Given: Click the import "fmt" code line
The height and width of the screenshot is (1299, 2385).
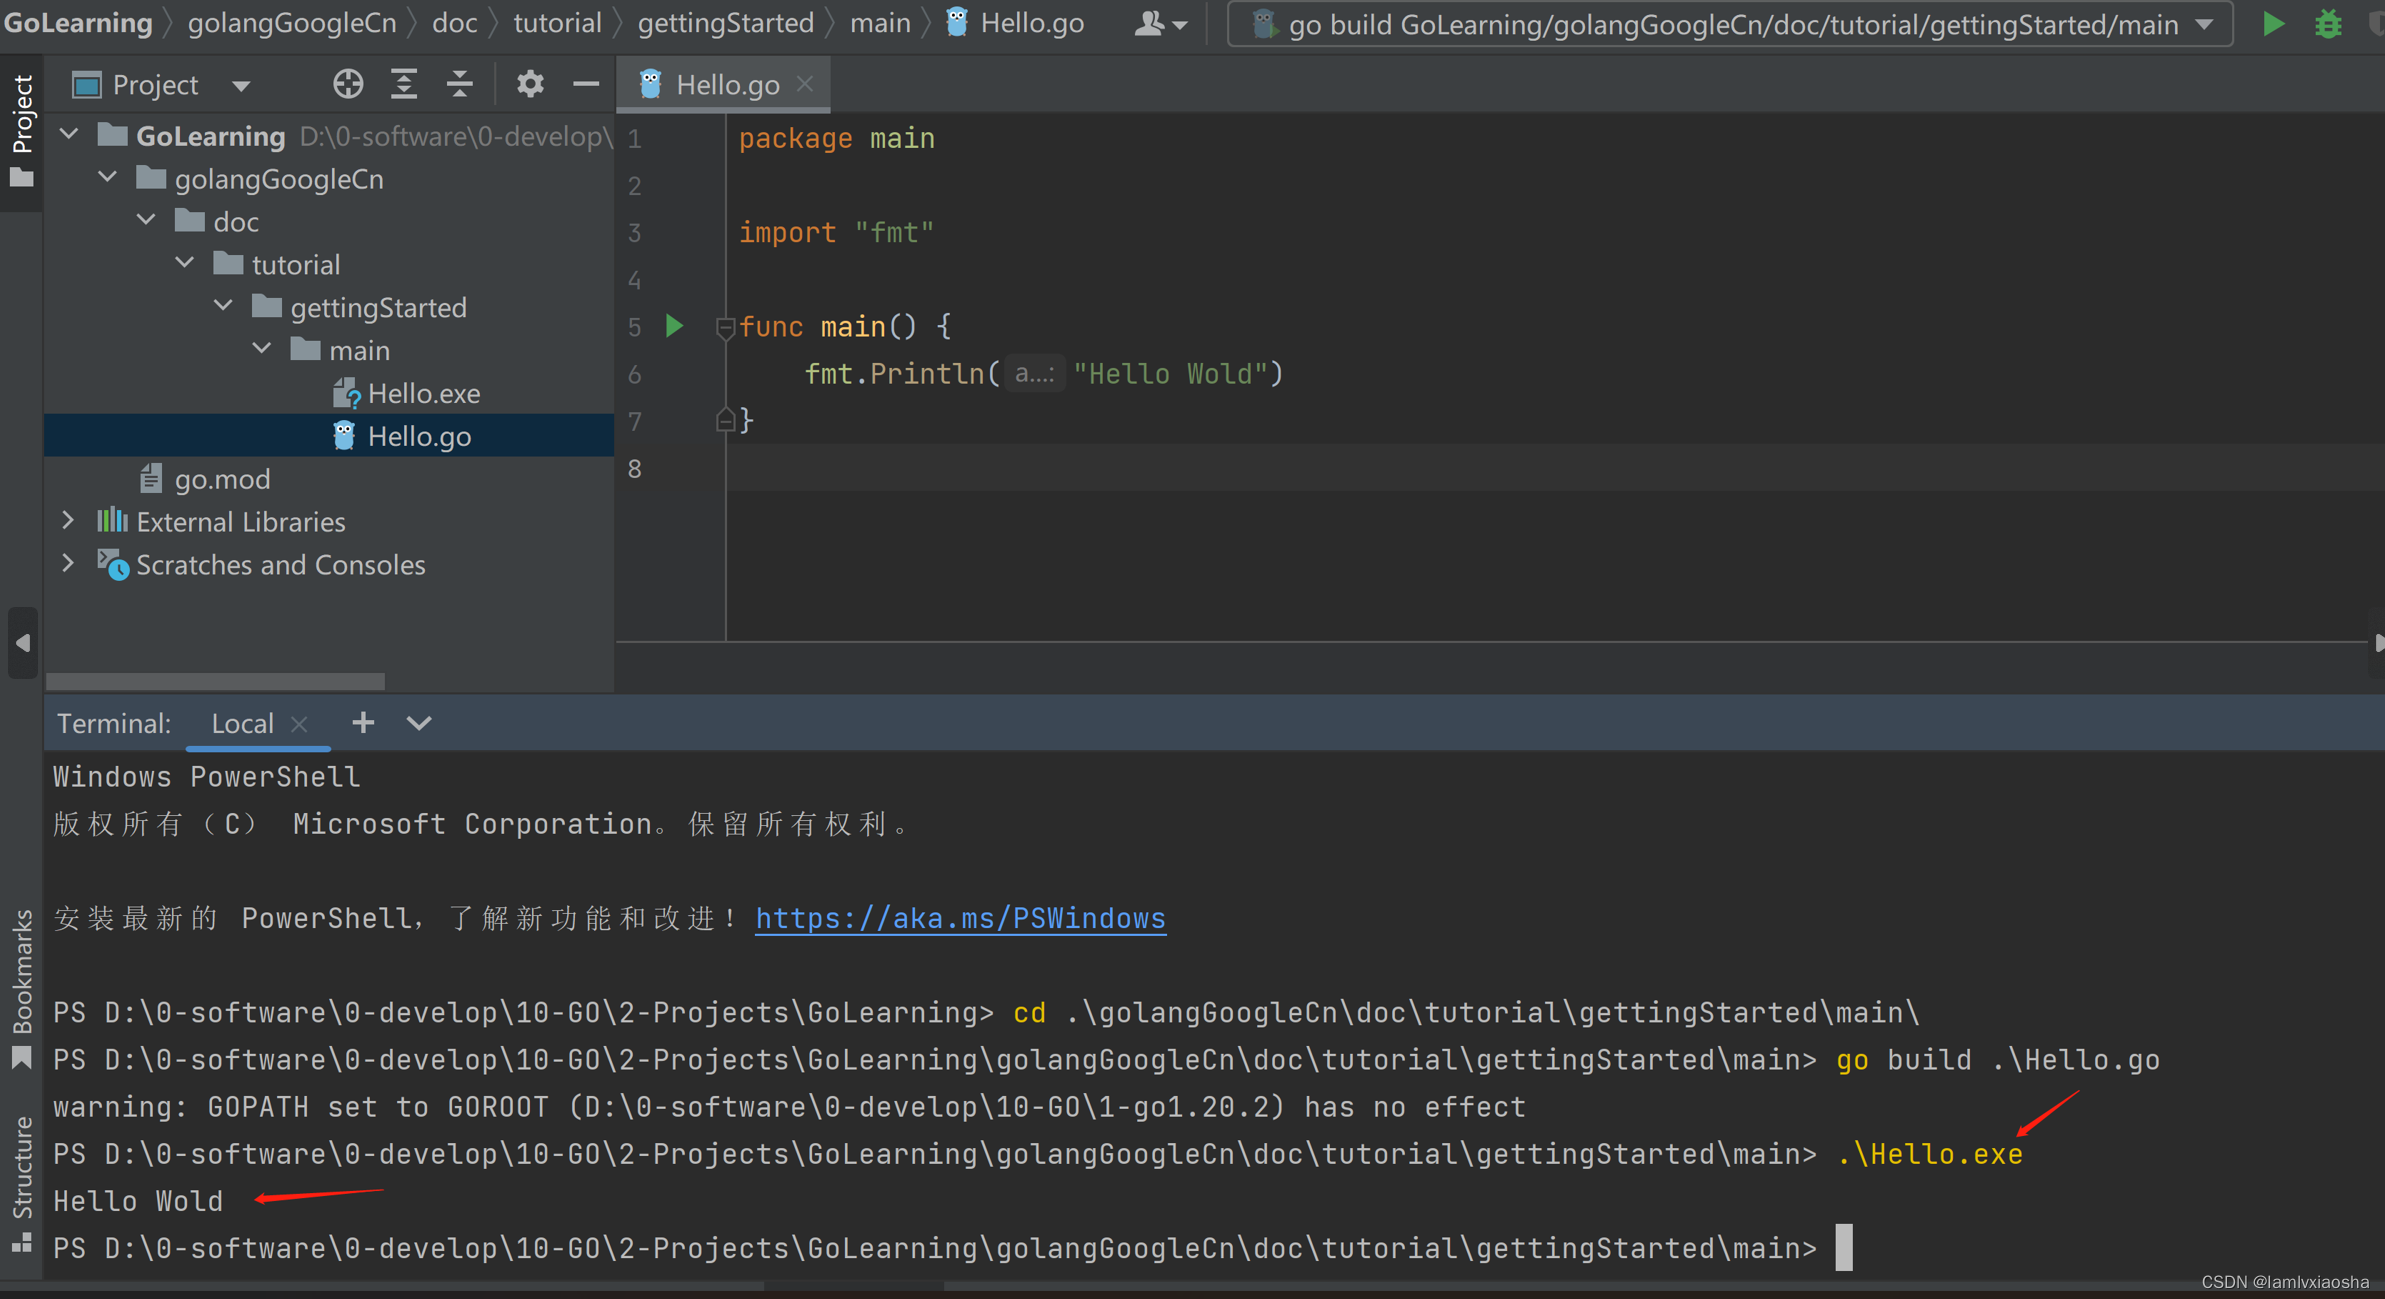Looking at the screenshot, I should click(x=836, y=232).
